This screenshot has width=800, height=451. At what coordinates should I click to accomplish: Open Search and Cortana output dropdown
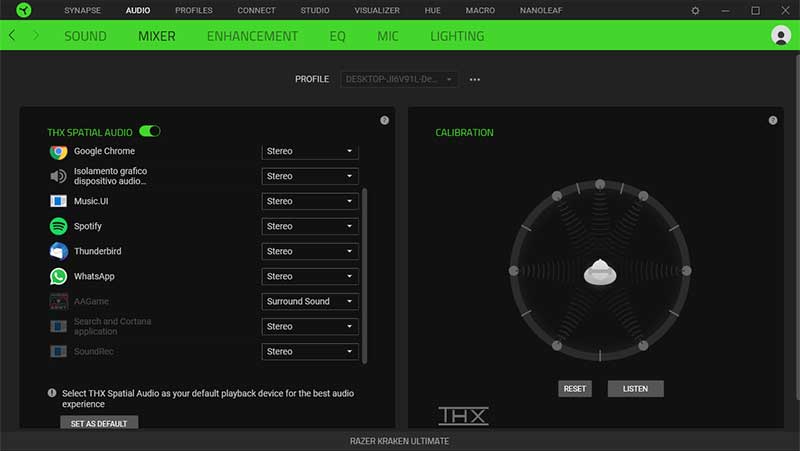310,326
